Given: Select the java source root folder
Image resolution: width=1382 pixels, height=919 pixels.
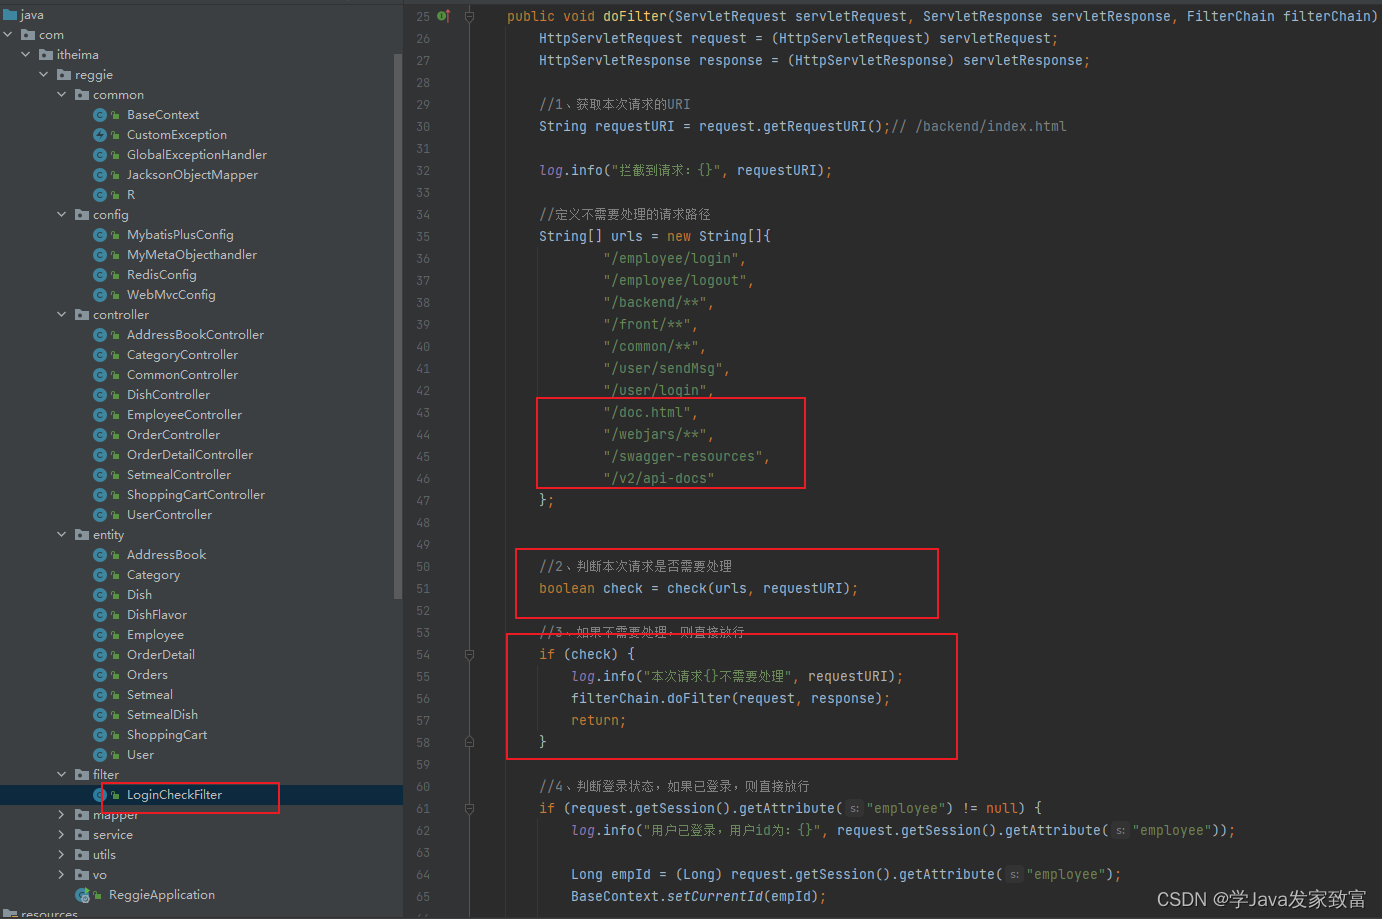Looking at the screenshot, I should pyautogui.click(x=24, y=15).
